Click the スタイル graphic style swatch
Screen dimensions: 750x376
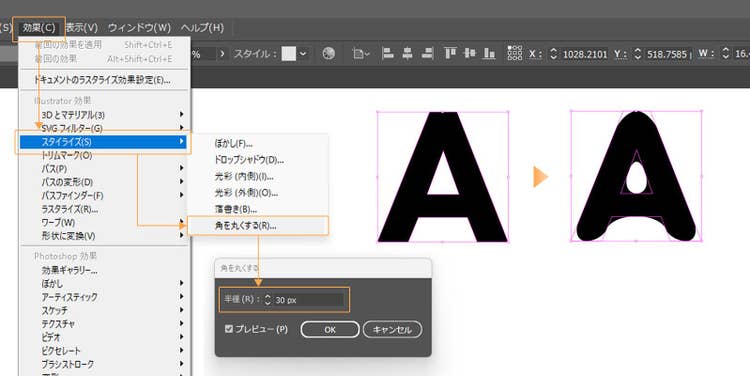[288, 54]
